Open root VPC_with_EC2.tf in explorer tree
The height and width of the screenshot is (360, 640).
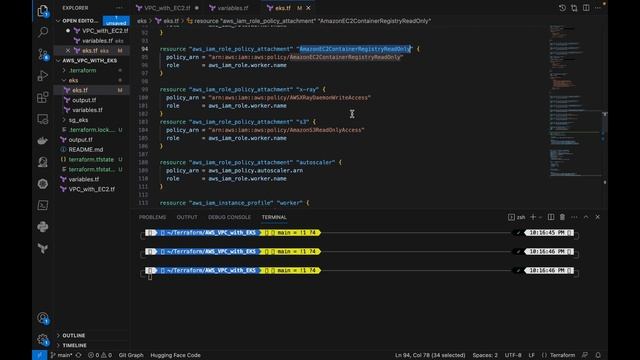(91, 189)
